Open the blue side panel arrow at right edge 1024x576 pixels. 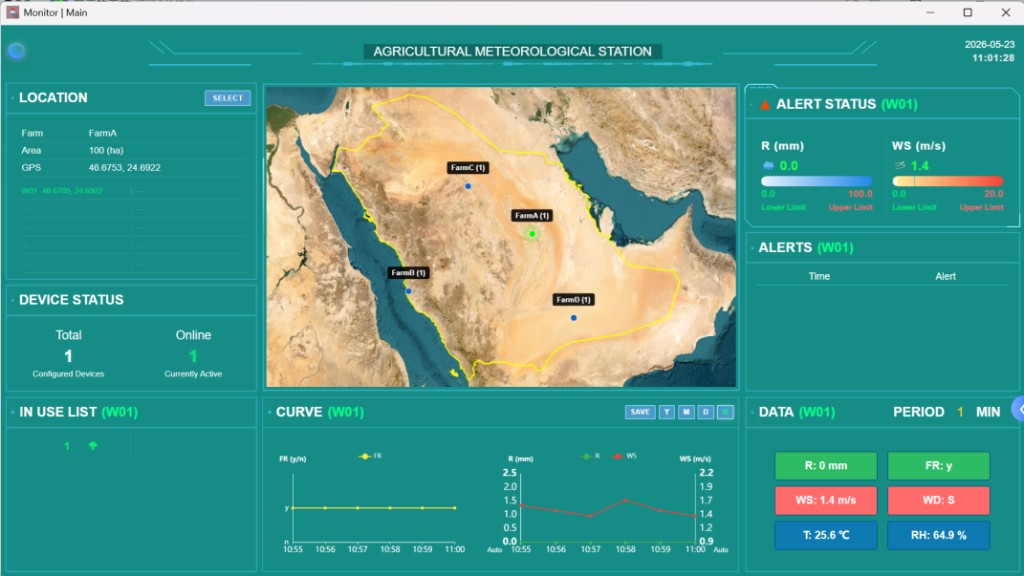click(x=1019, y=409)
